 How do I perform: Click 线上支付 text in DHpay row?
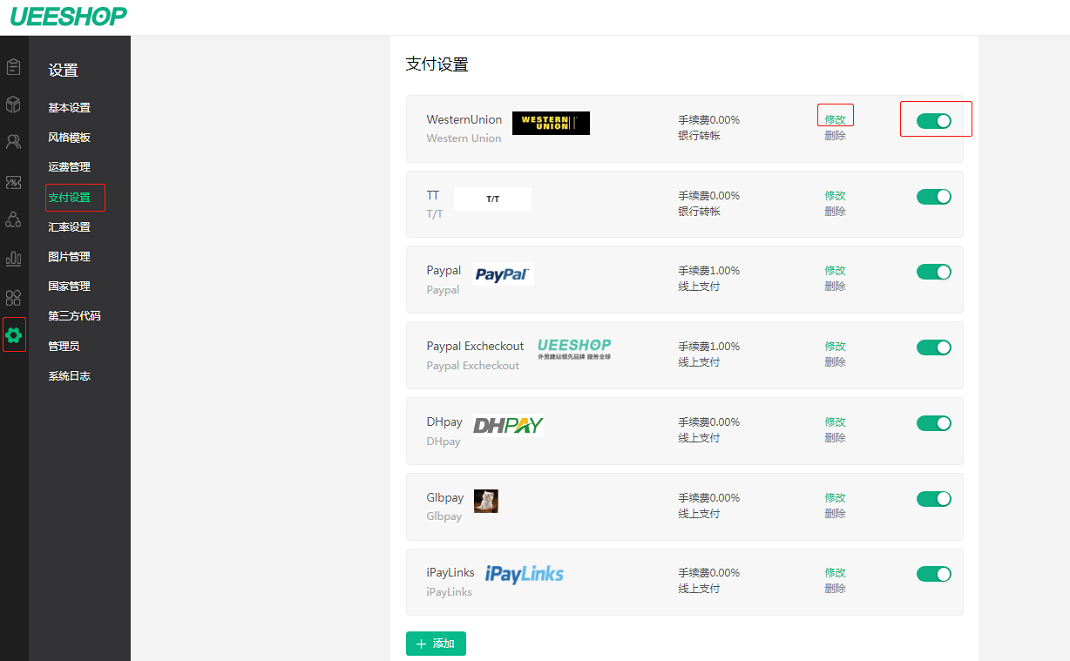pyautogui.click(x=699, y=437)
